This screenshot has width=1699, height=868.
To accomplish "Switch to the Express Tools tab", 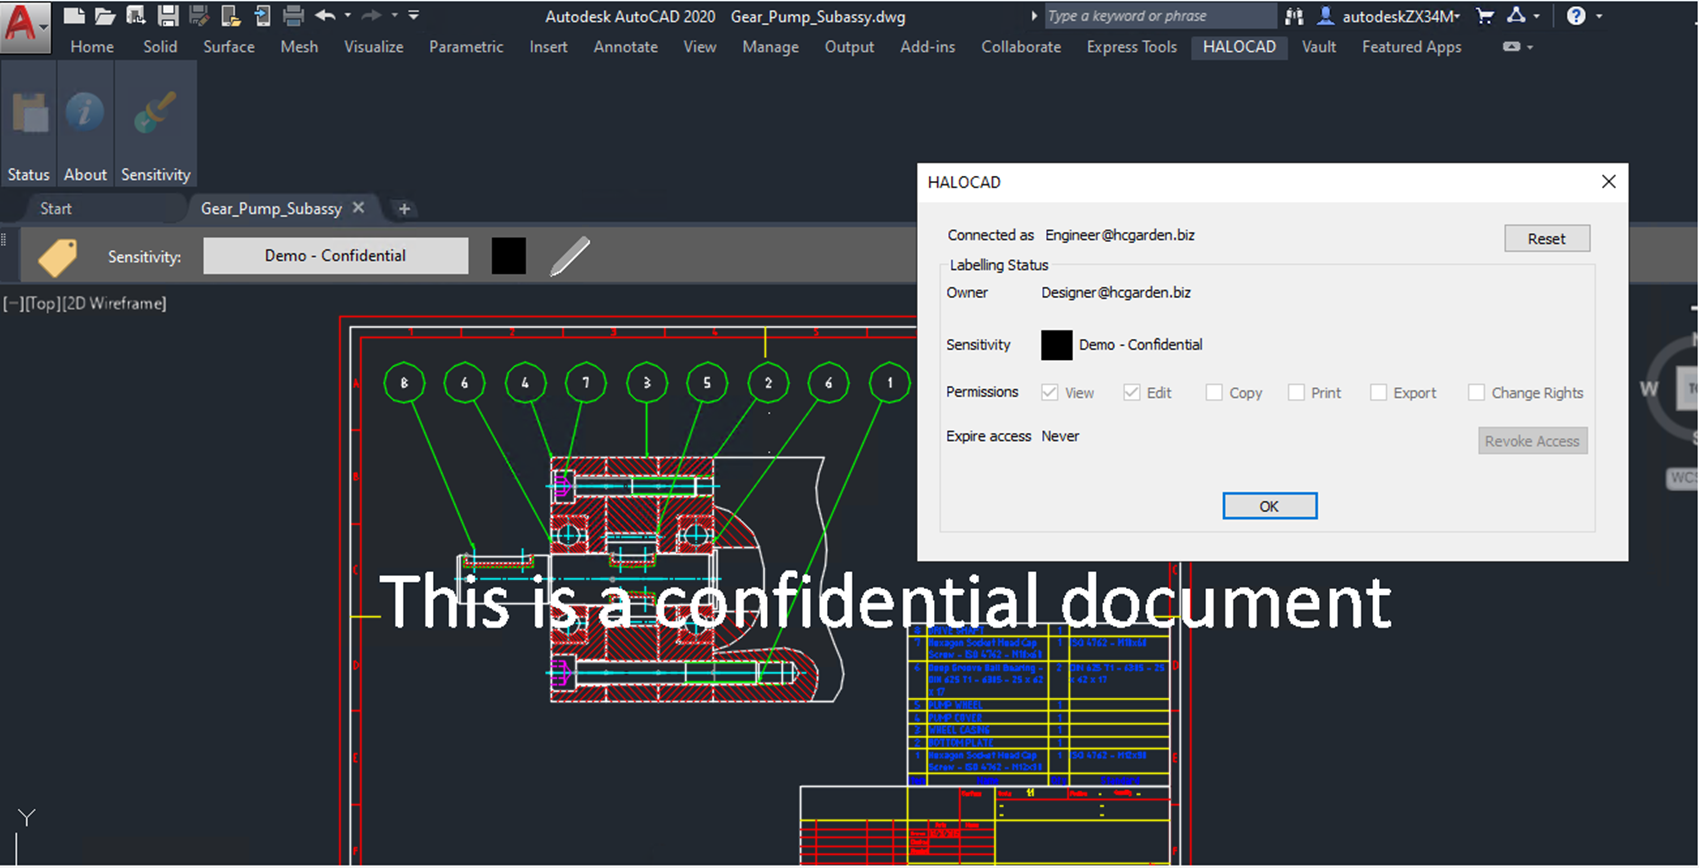I will [1132, 47].
